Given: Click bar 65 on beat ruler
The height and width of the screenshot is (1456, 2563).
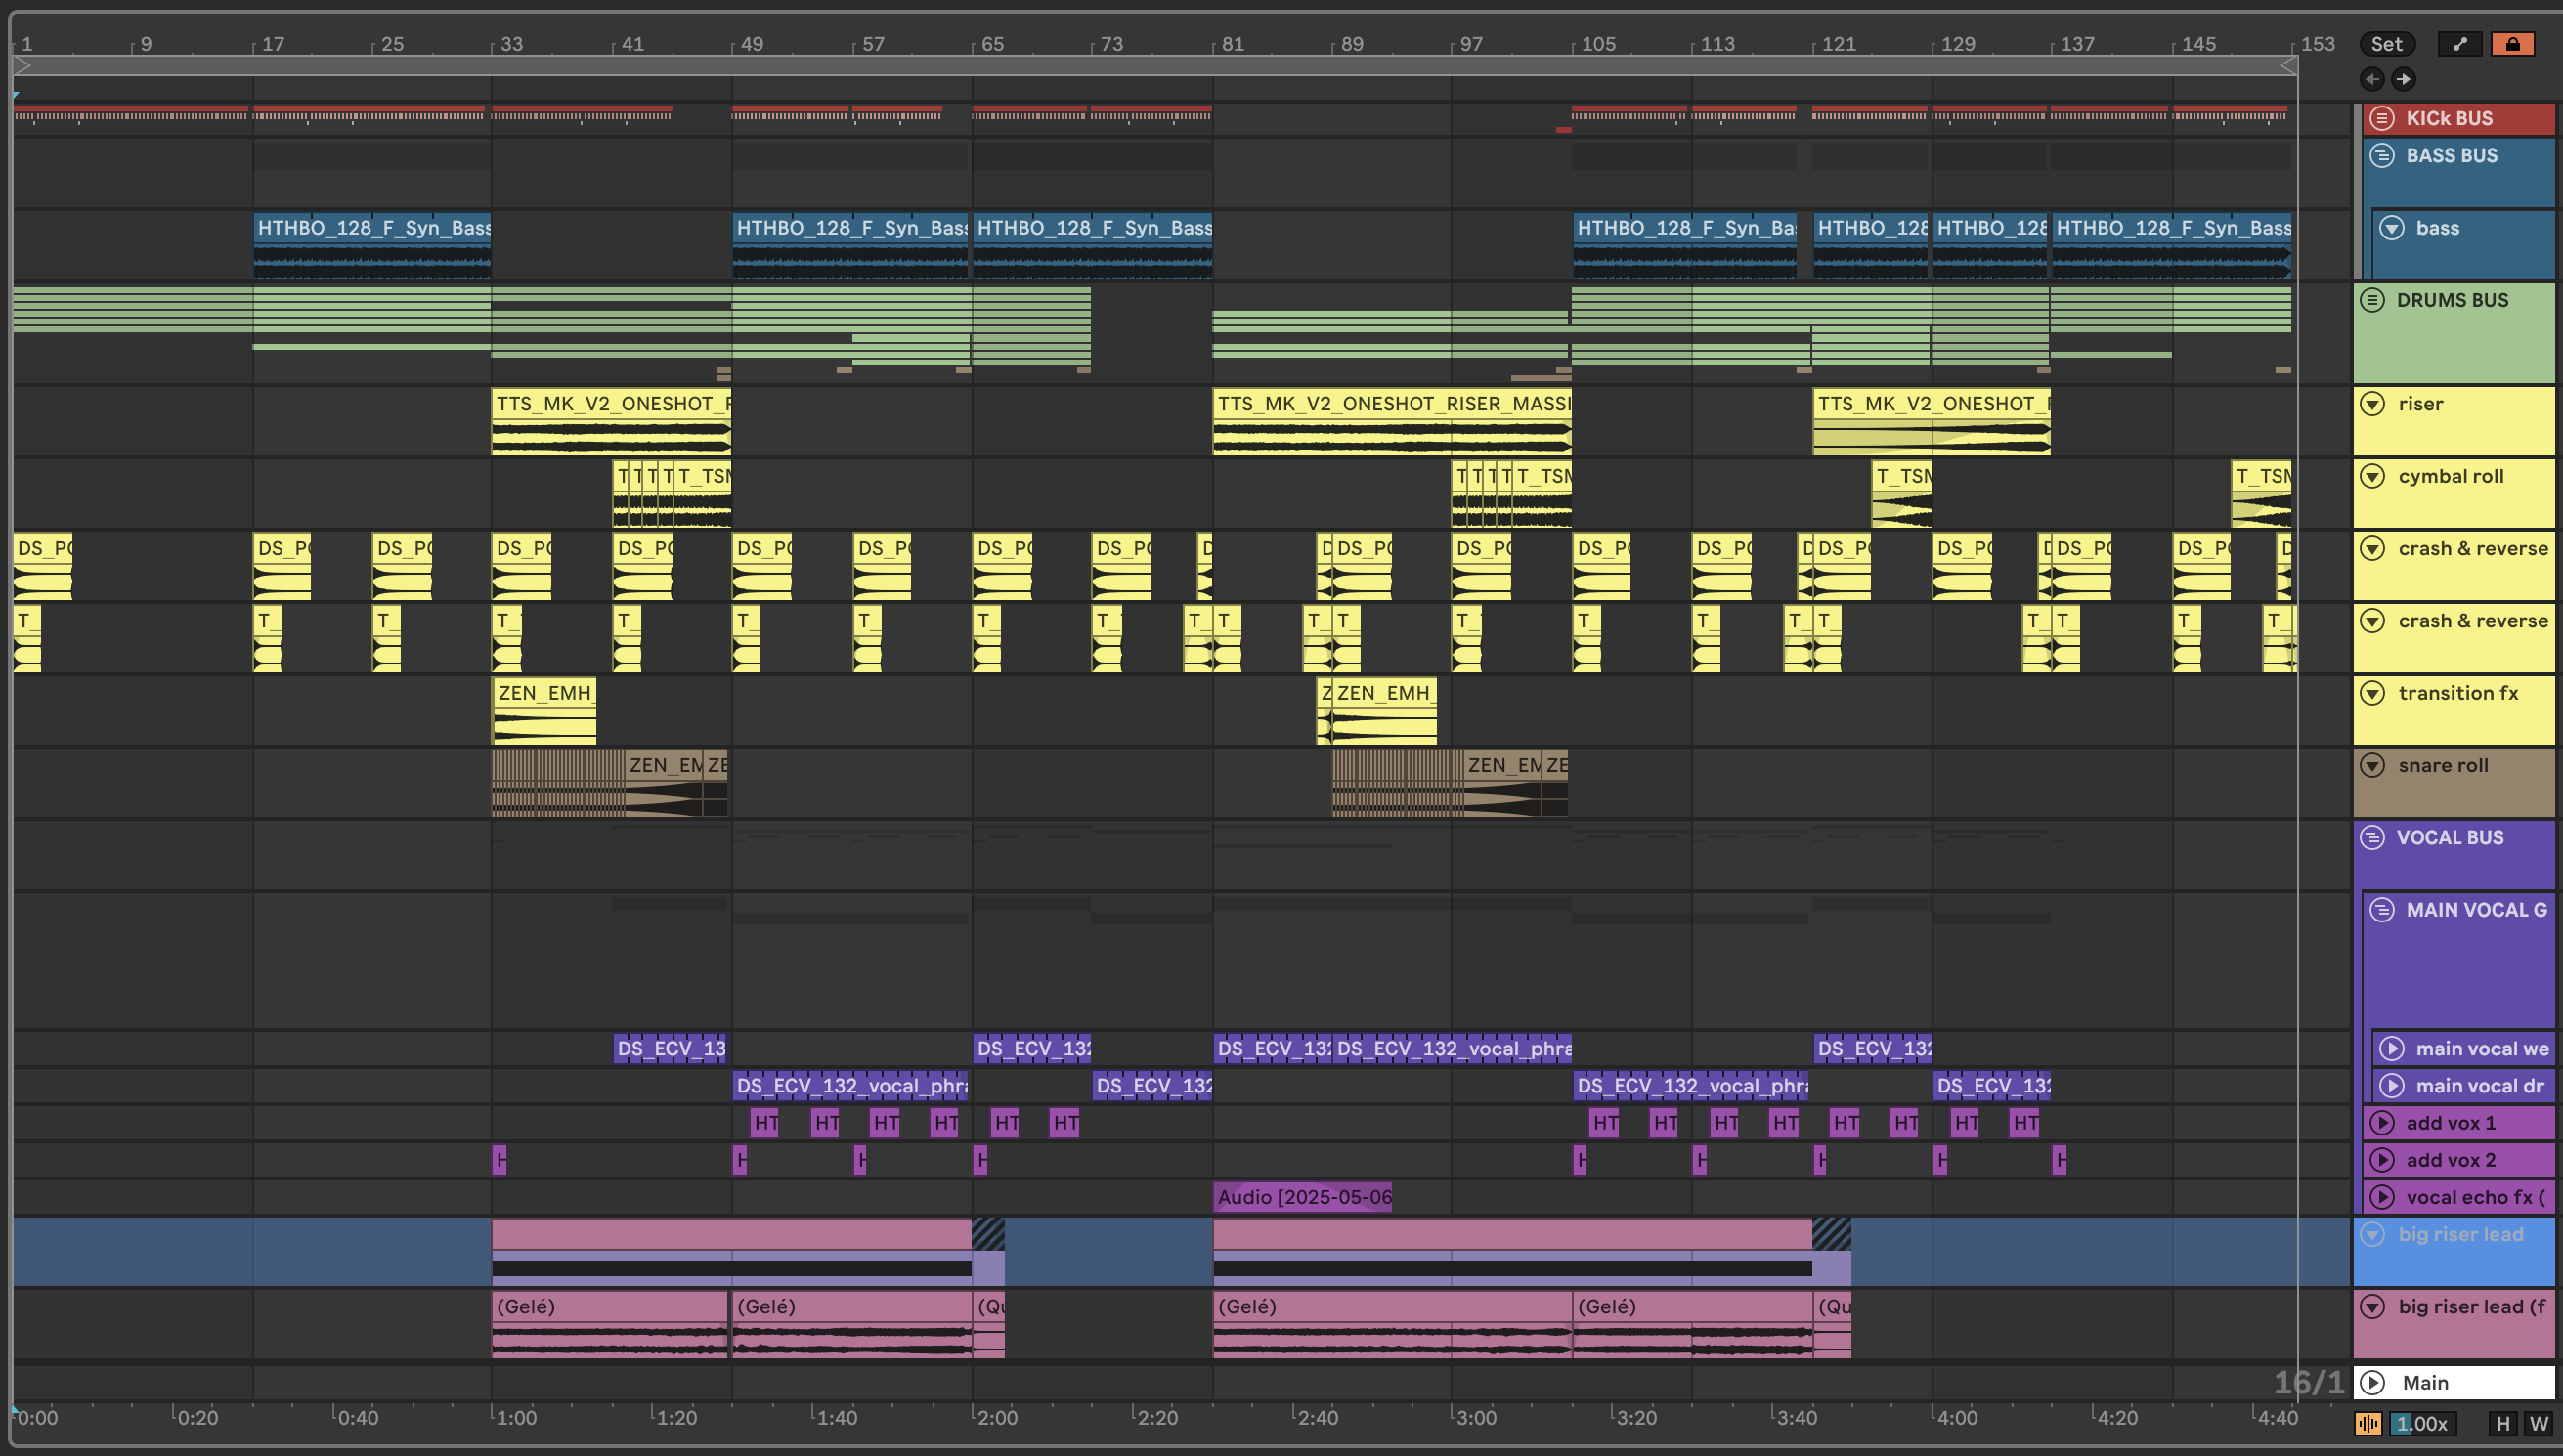Looking at the screenshot, I should click(x=992, y=44).
